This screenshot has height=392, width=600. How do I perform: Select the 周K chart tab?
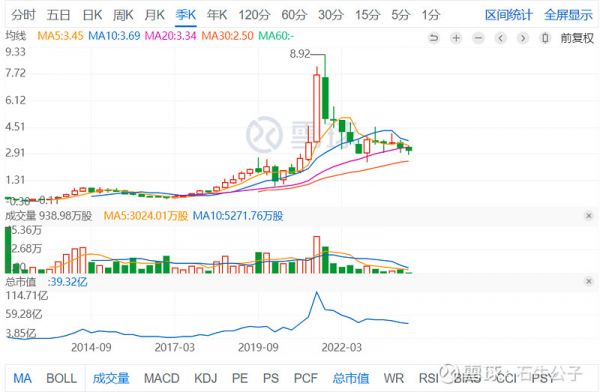click(x=123, y=15)
